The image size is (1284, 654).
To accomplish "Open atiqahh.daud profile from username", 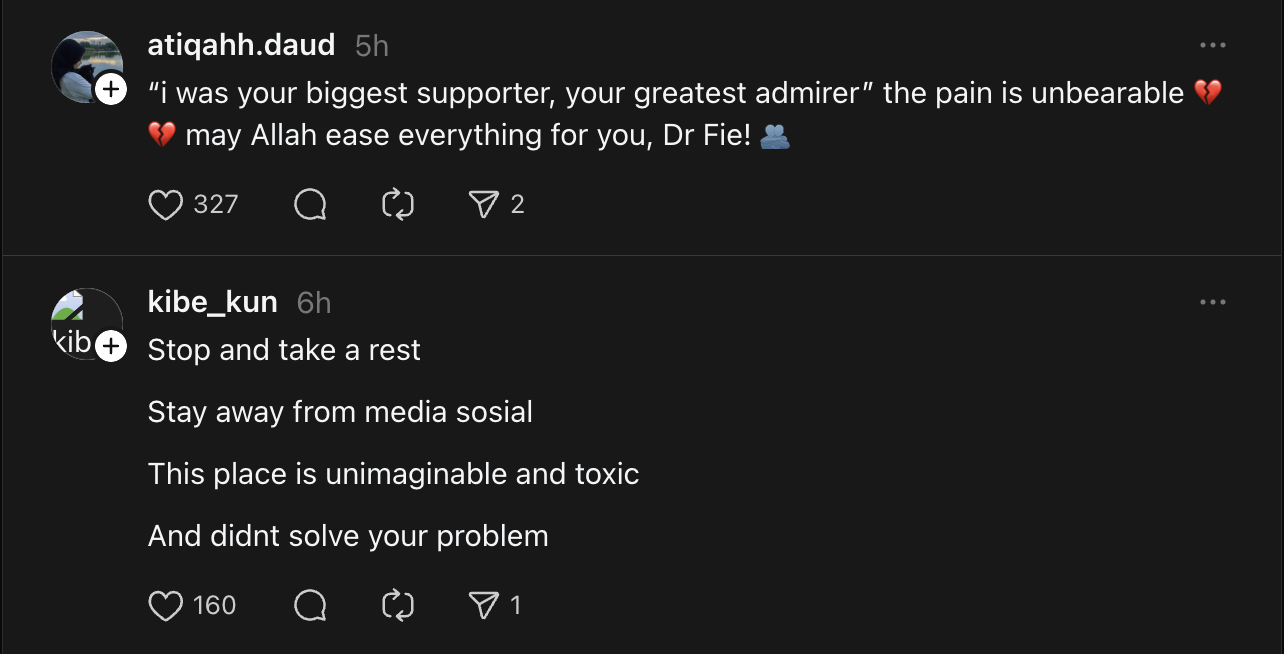I will point(241,45).
